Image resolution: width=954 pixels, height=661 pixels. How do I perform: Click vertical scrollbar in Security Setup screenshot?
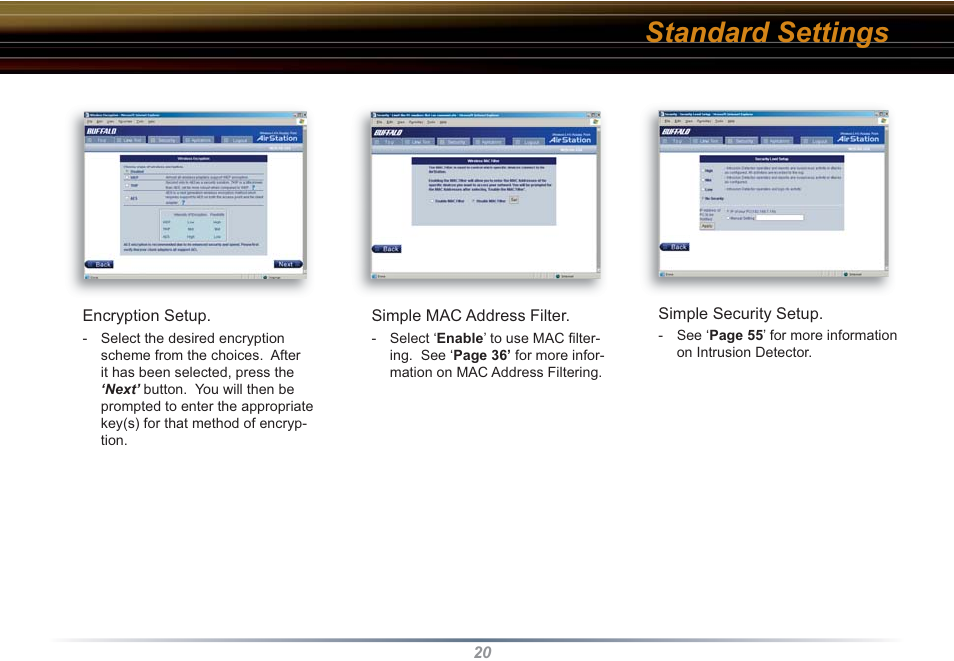[886, 198]
